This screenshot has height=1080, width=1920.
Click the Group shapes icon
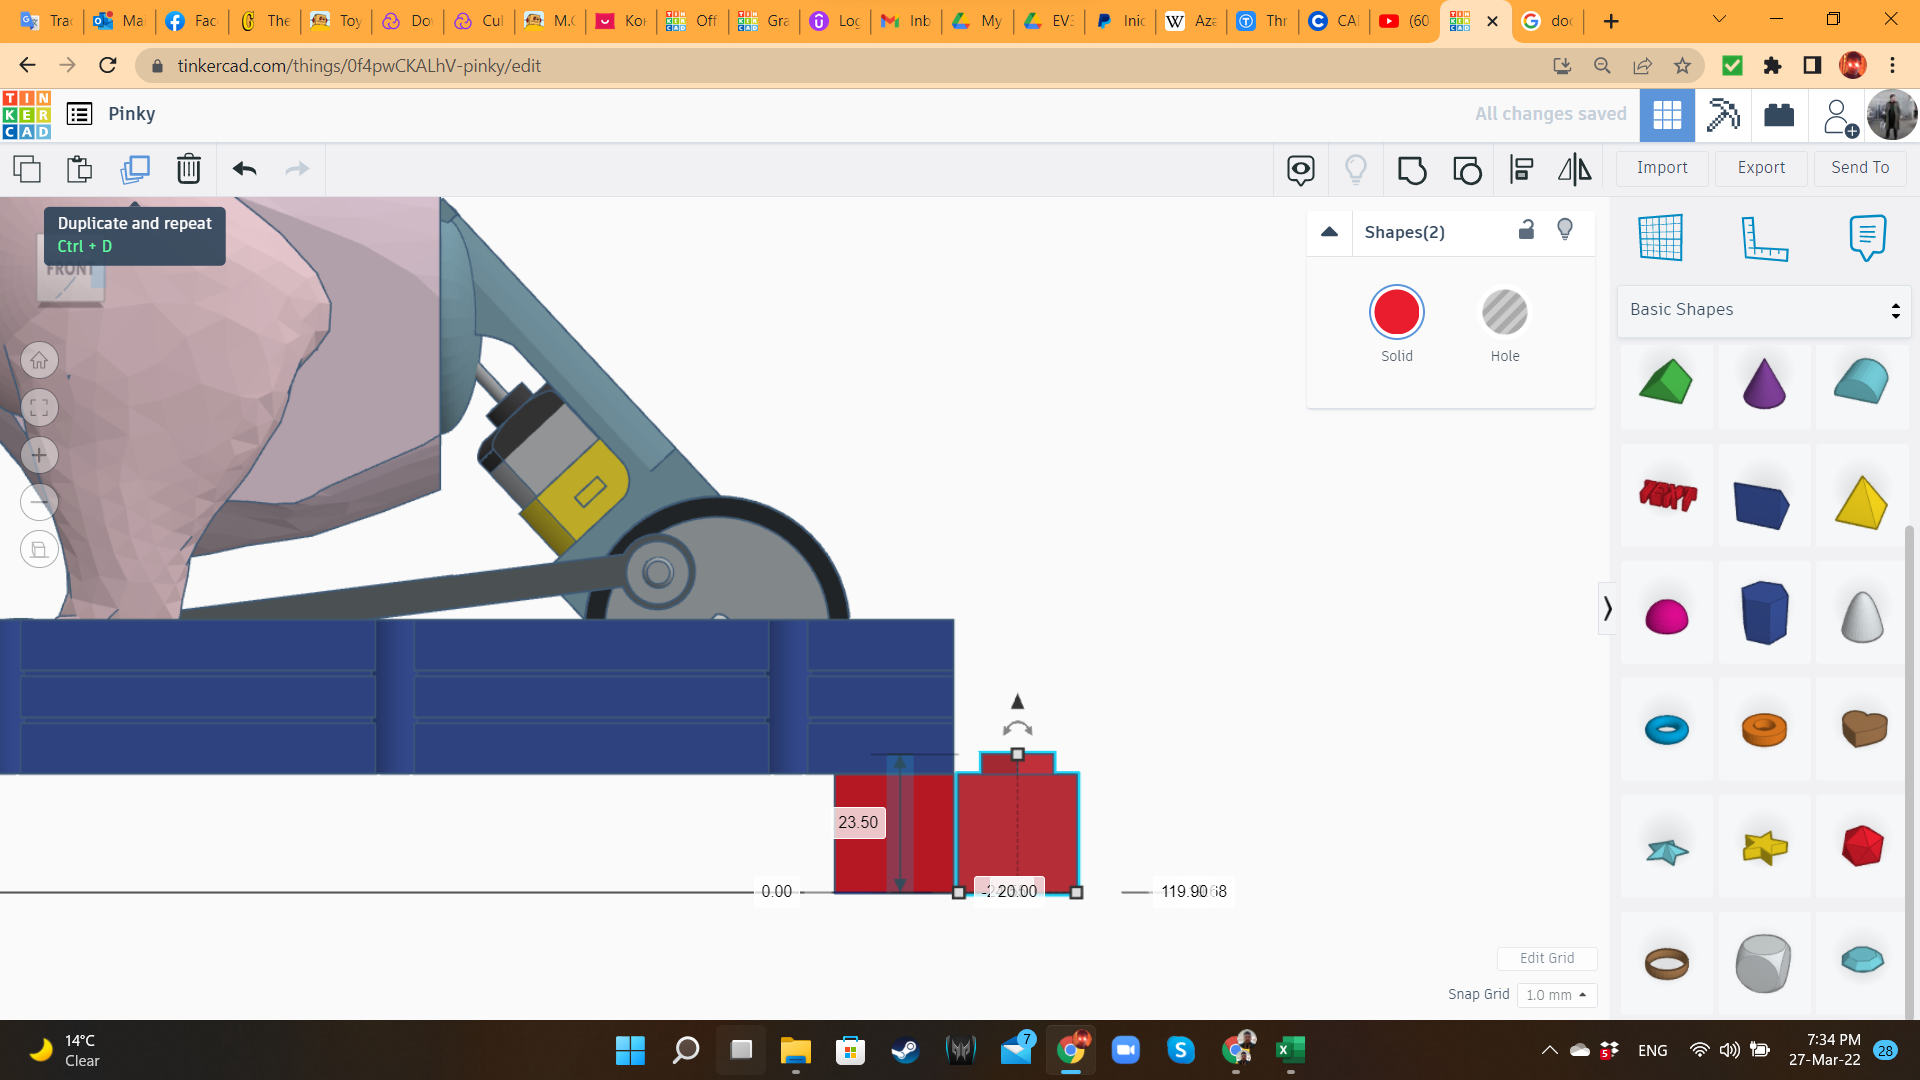point(1411,170)
